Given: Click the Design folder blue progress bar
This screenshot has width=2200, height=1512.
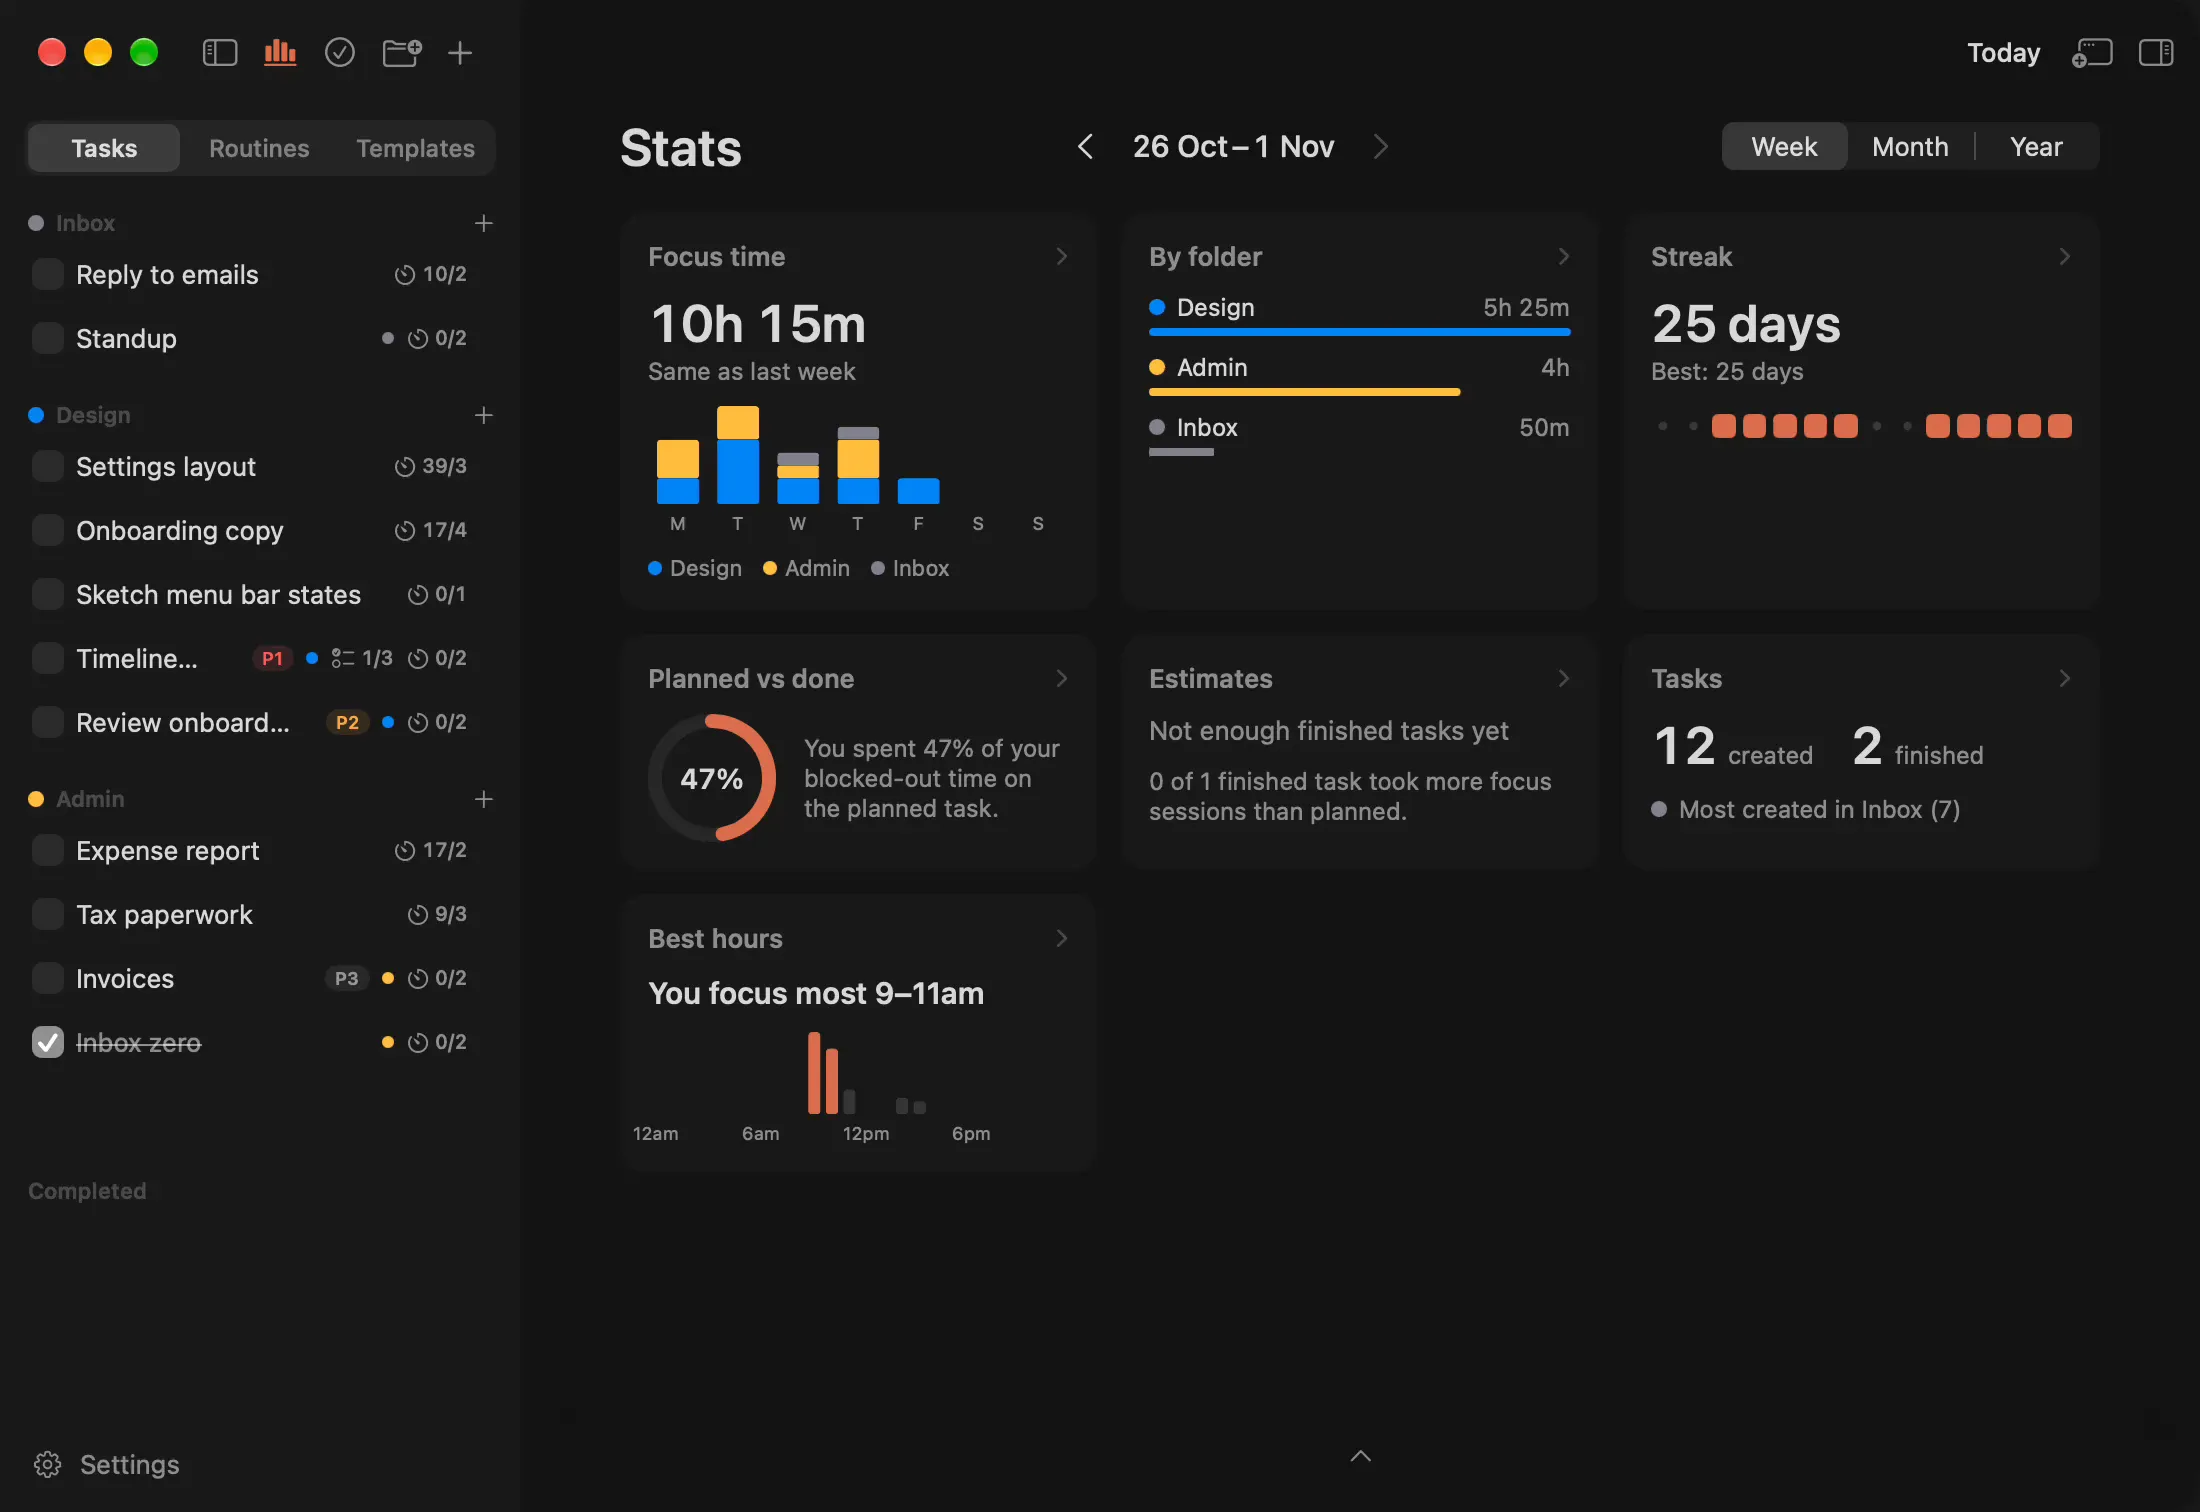Looking at the screenshot, I should pyautogui.click(x=1360, y=332).
